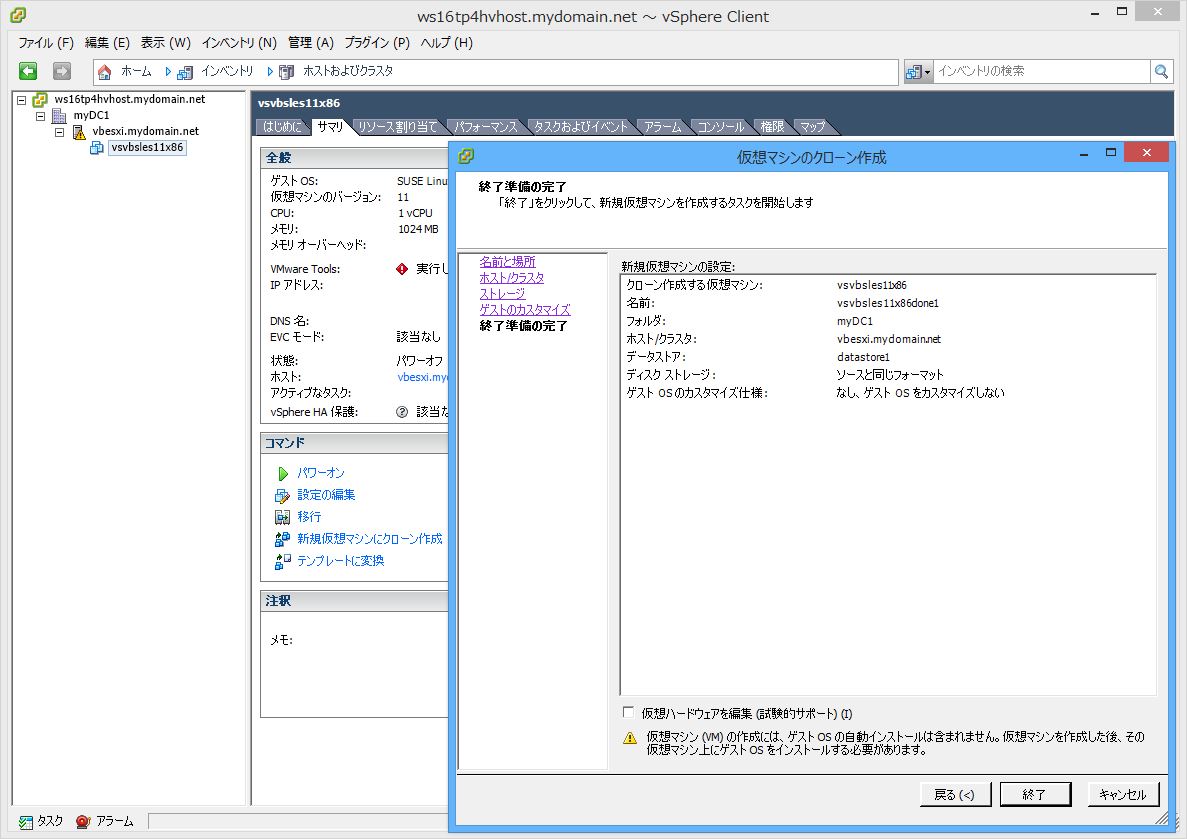This screenshot has width=1187, height=839.
Task: Click 新規仮想マシンにクローン作成 link
Action: [x=369, y=538]
